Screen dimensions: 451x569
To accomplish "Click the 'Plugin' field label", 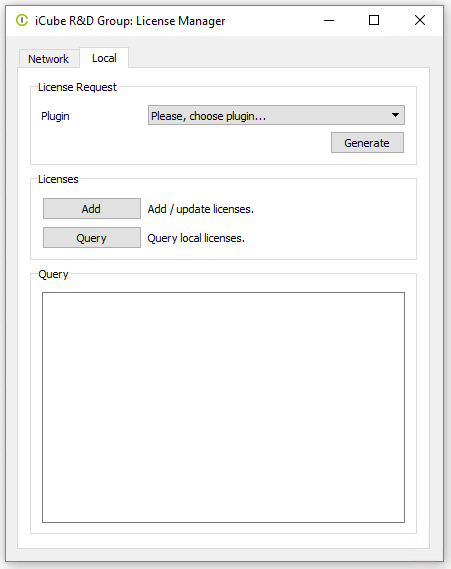I will [x=55, y=116].
